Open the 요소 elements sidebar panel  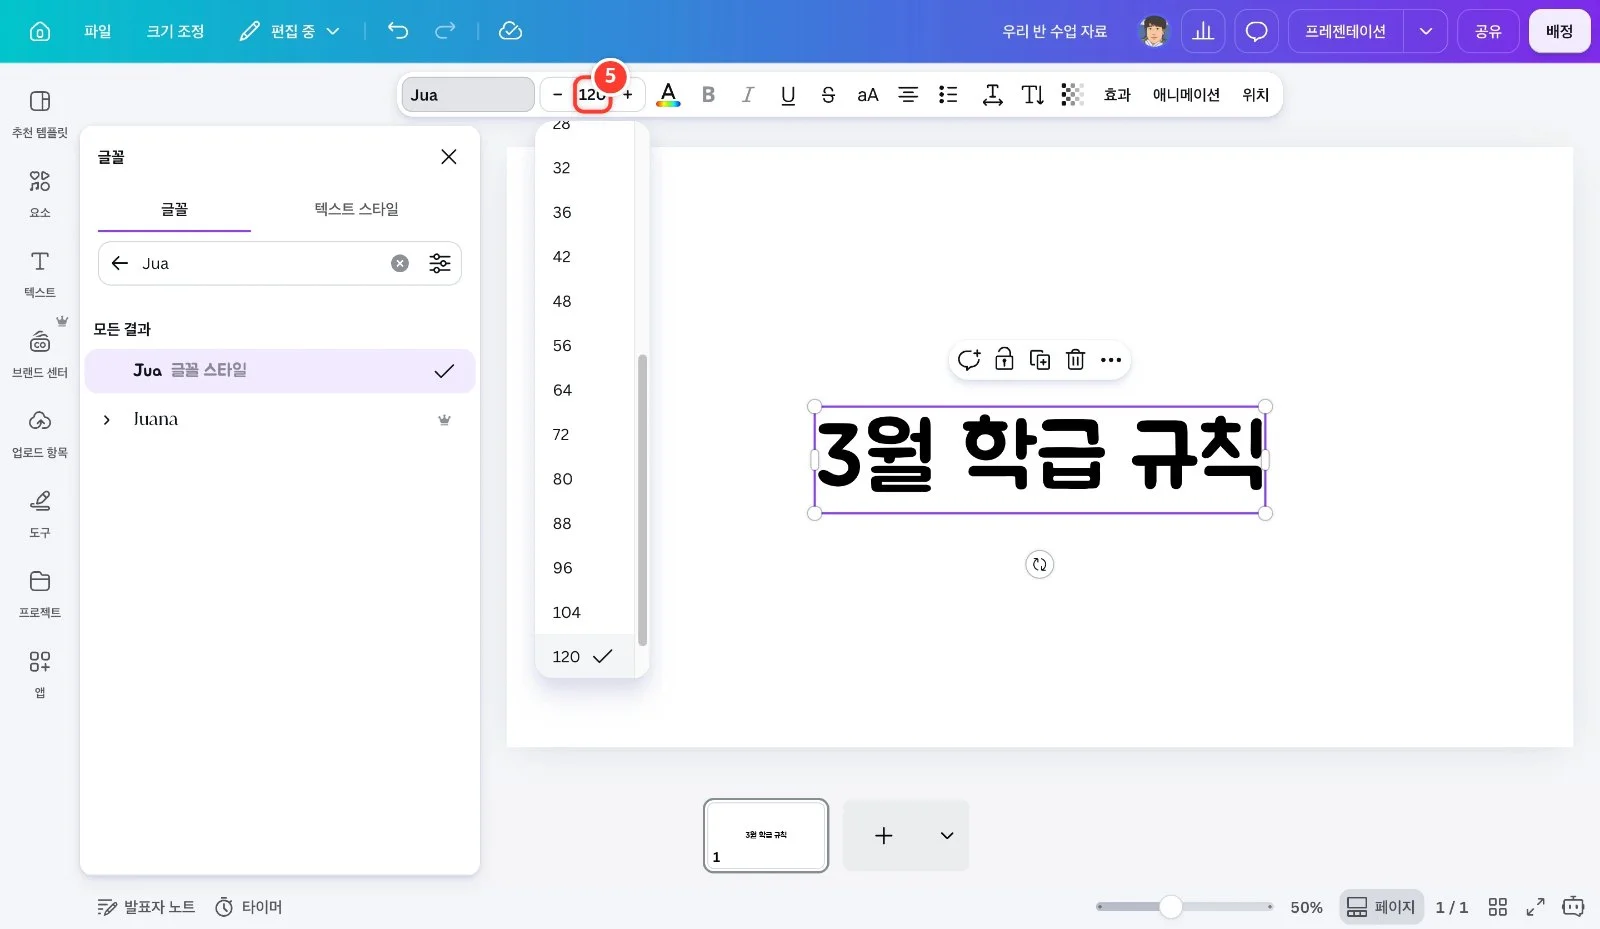coord(40,192)
